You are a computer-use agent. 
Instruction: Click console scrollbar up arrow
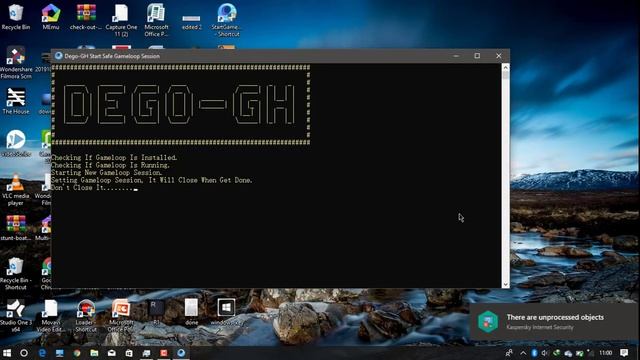[506, 67]
